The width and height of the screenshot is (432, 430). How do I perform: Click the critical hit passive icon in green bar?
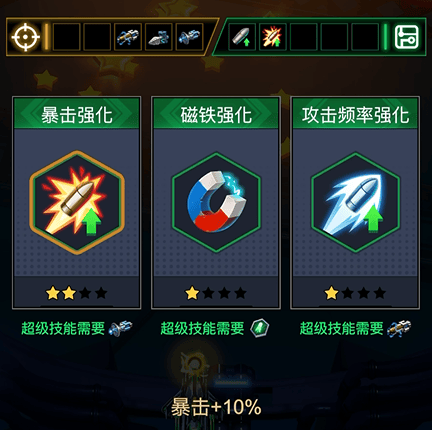pyautogui.click(x=273, y=37)
